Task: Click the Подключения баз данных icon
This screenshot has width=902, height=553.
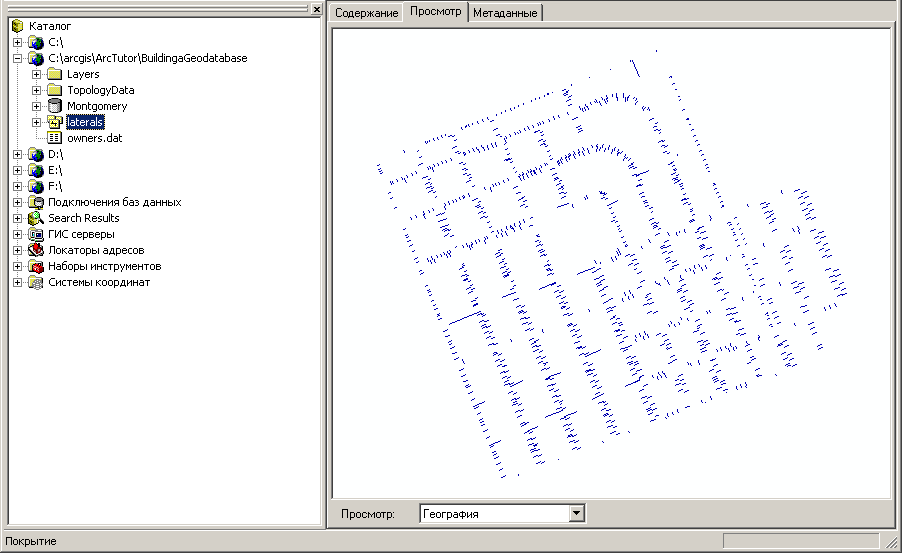Action: [36, 202]
